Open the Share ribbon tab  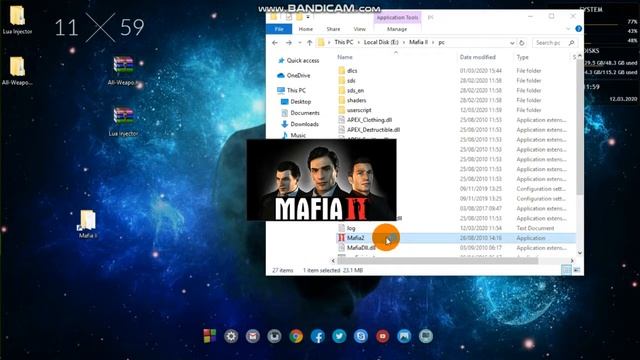(x=333, y=29)
